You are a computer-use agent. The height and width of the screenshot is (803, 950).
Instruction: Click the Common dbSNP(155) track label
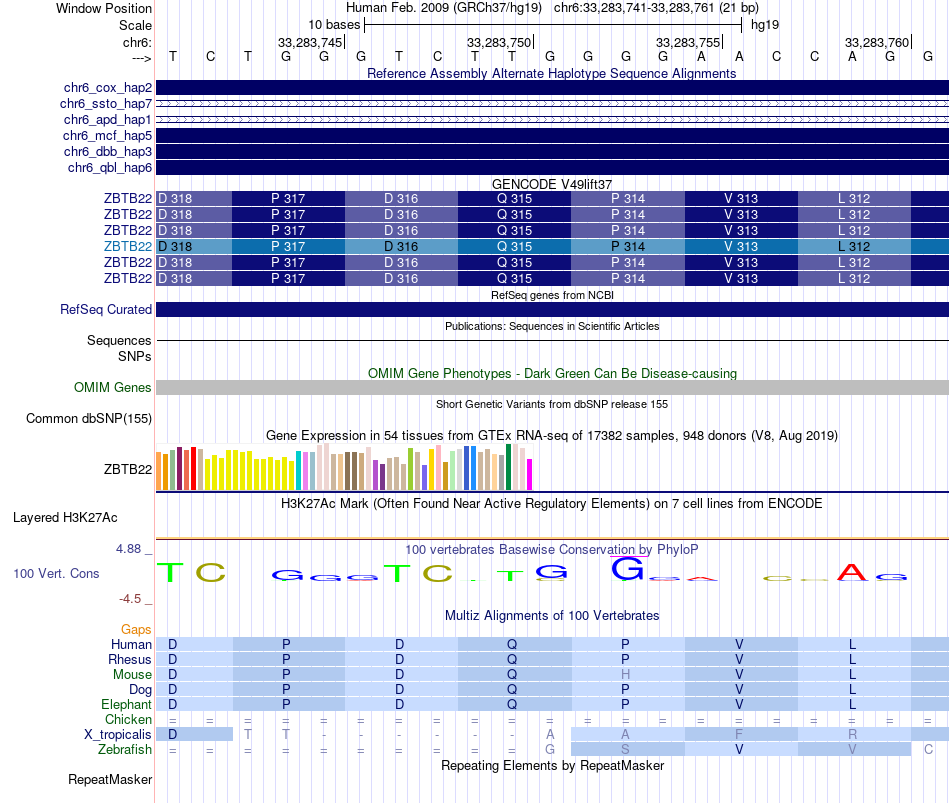(x=89, y=419)
